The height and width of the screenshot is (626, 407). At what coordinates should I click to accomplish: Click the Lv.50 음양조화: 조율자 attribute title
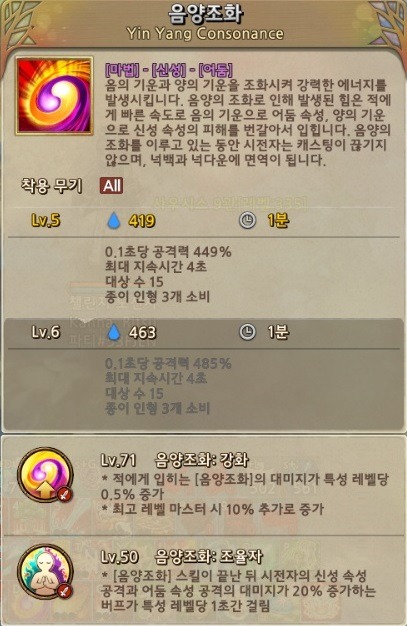click(181, 557)
